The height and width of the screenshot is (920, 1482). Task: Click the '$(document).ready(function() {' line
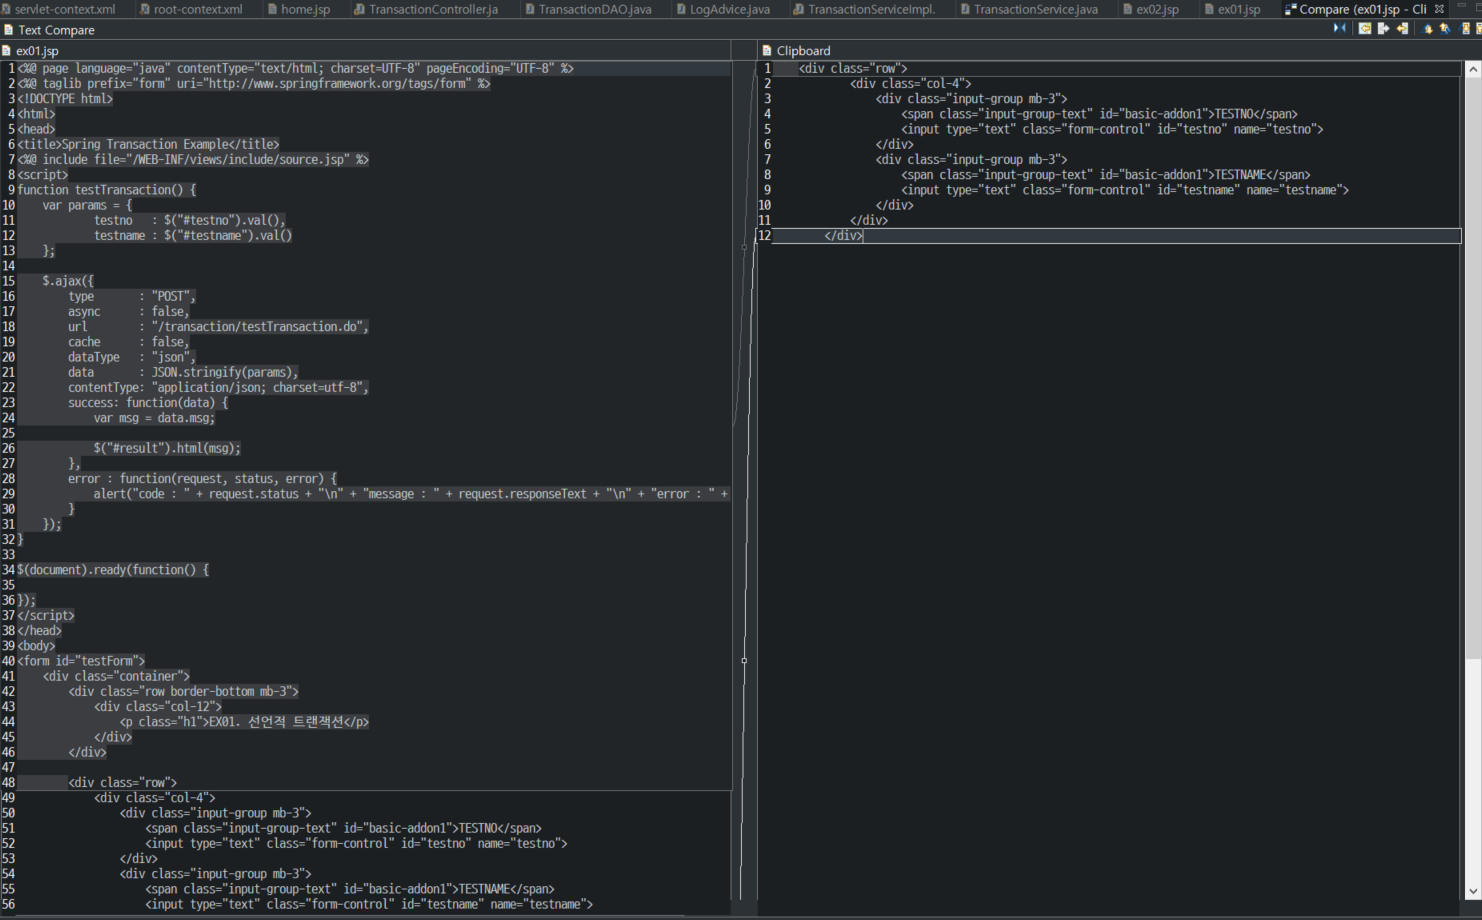(114, 570)
